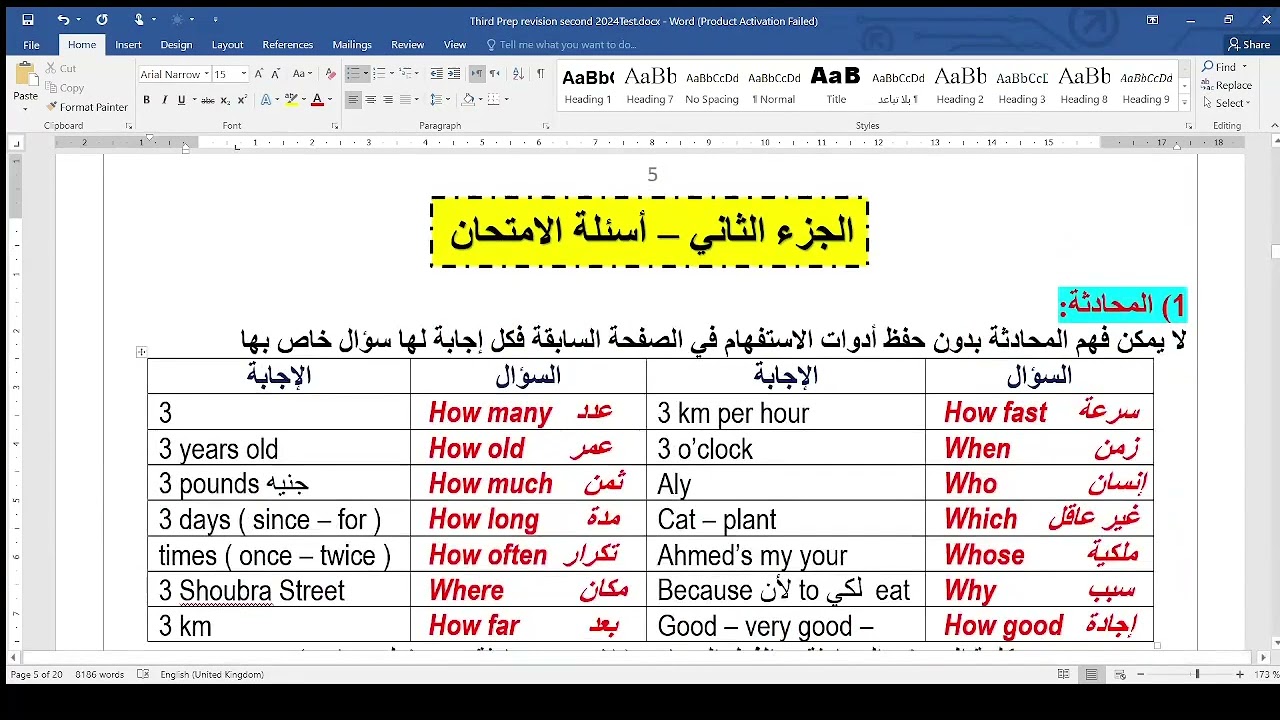Show or hide paragraph marks
The height and width of the screenshot is (720, 1280).
(540, 74)
